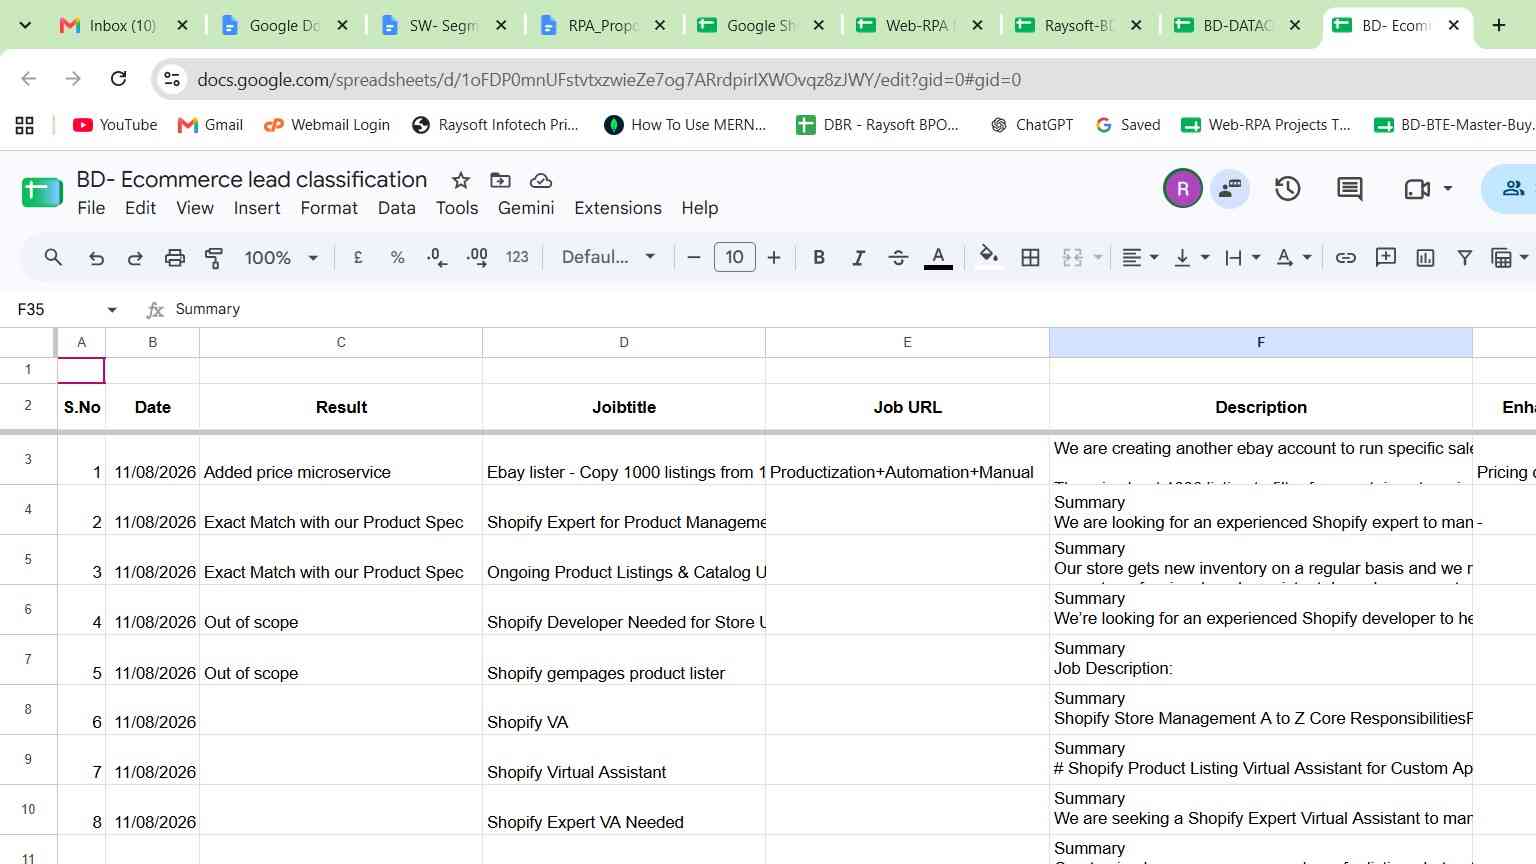Open the fill color bucket tool
Screen dimensions: 1536x864
tap(988, 257)
